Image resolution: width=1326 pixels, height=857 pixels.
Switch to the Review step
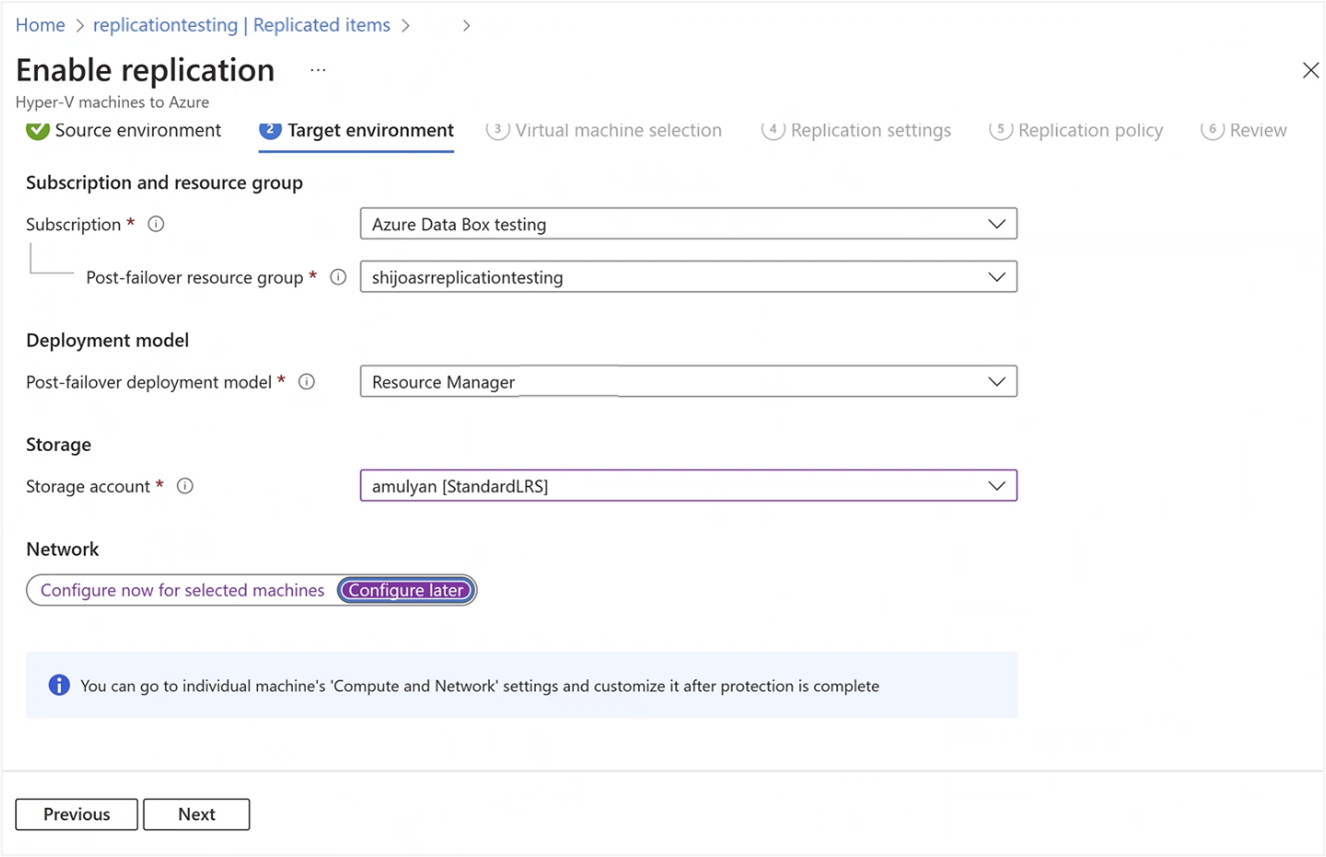point(1243,130)
